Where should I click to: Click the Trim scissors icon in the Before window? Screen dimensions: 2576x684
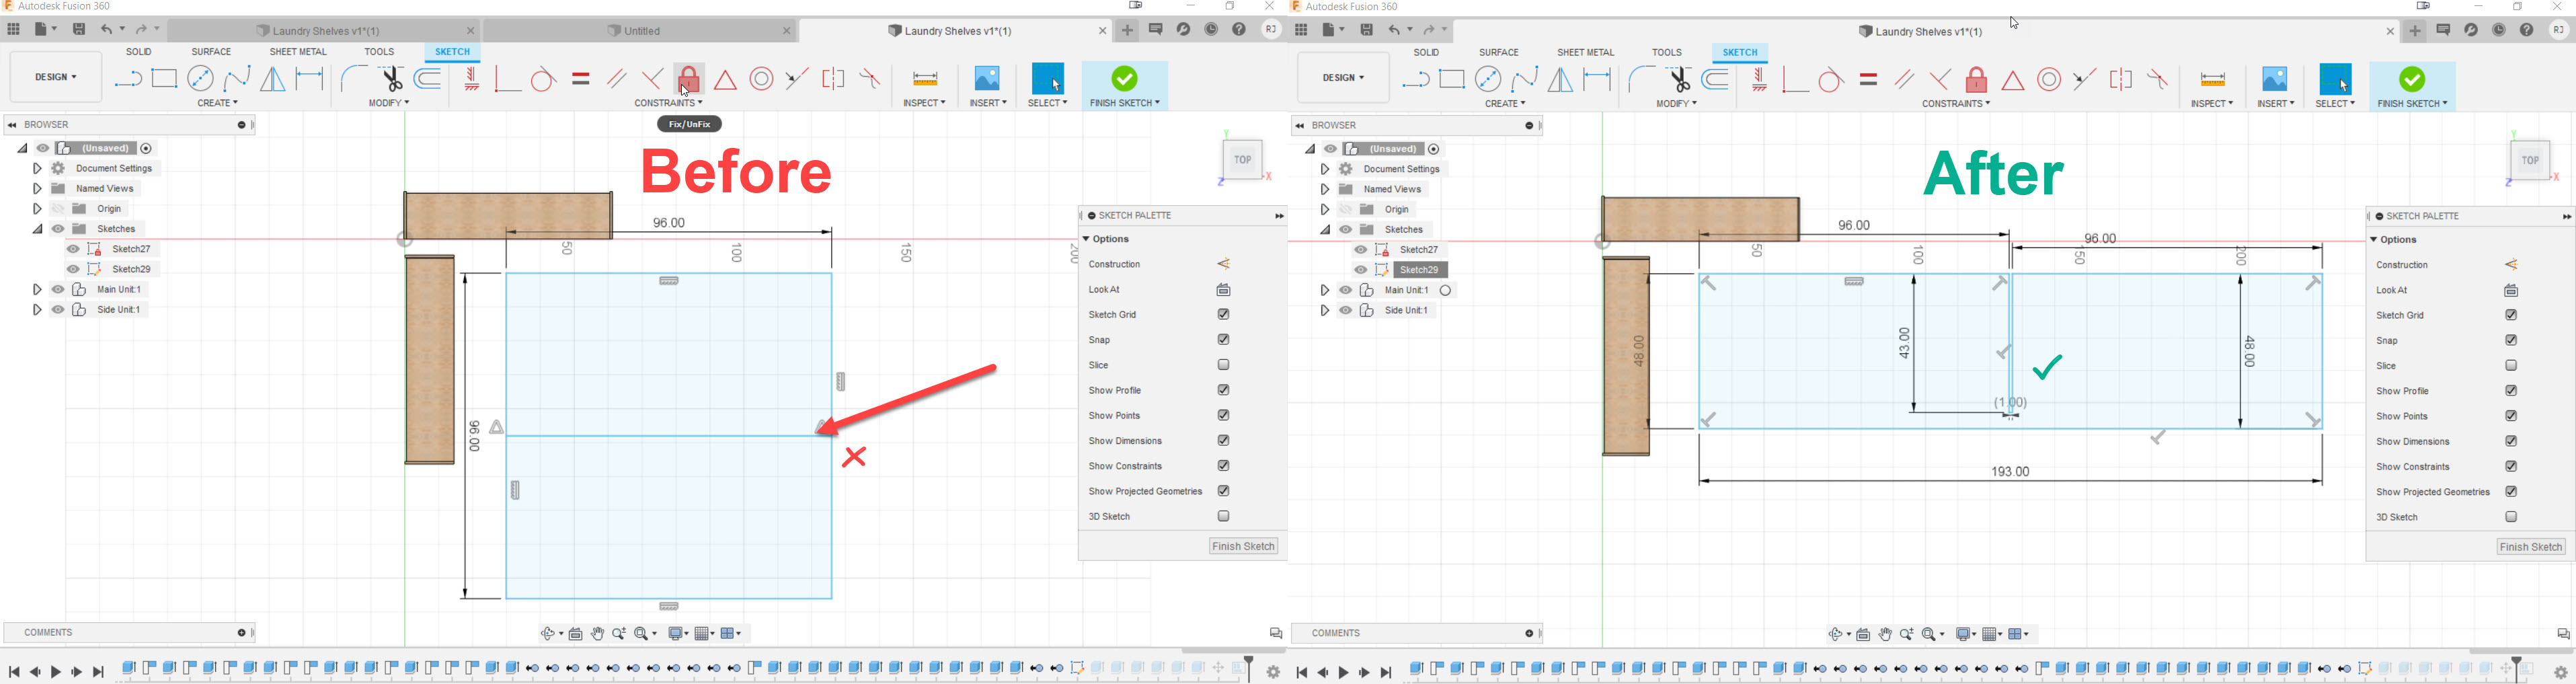point(391,79)
